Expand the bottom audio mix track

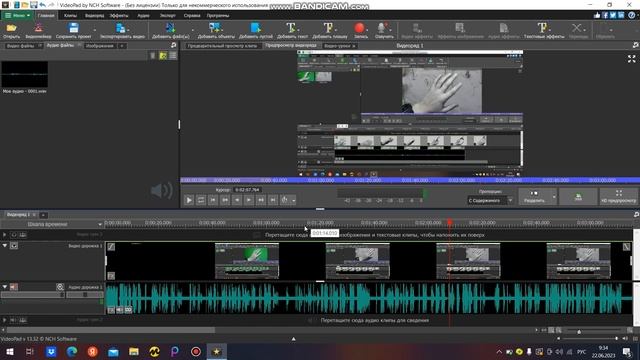coord(4,320)
